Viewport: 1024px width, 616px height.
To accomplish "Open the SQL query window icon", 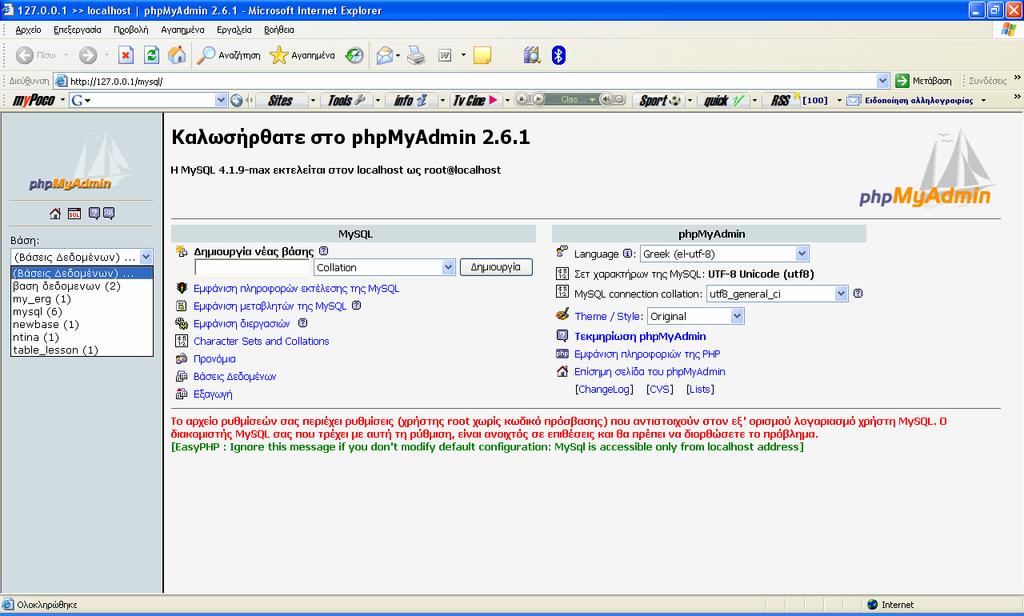I will point(74,214).
